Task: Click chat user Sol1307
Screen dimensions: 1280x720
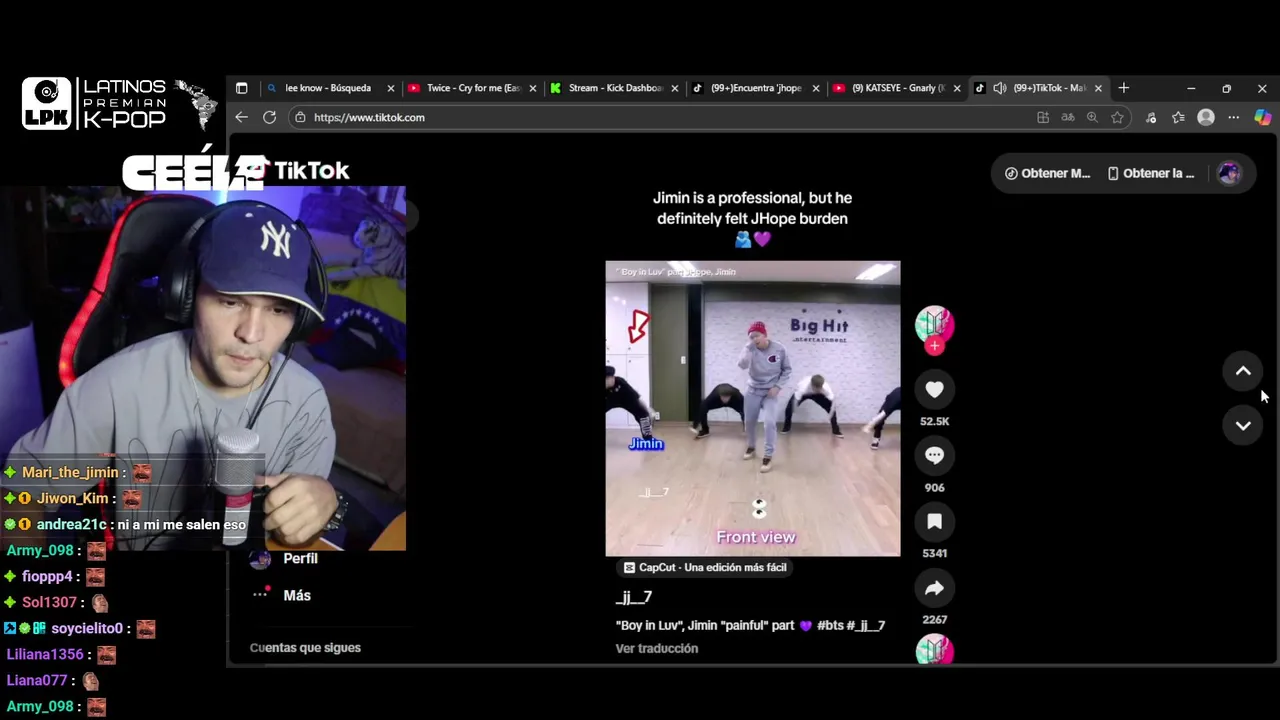Action: pyautogui.click(x=49, y=602)
